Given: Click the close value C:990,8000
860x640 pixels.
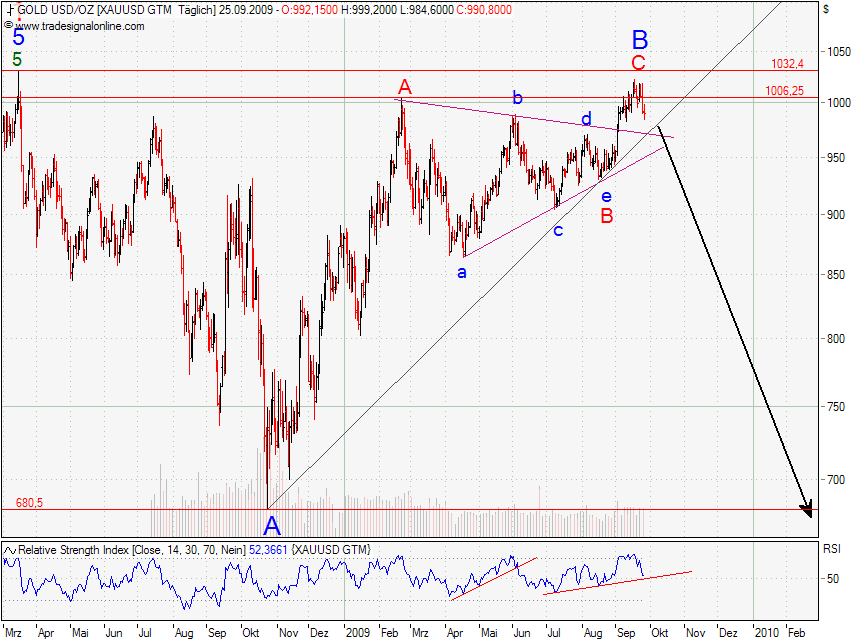Looking at the screenshot, I should (484, 10).
